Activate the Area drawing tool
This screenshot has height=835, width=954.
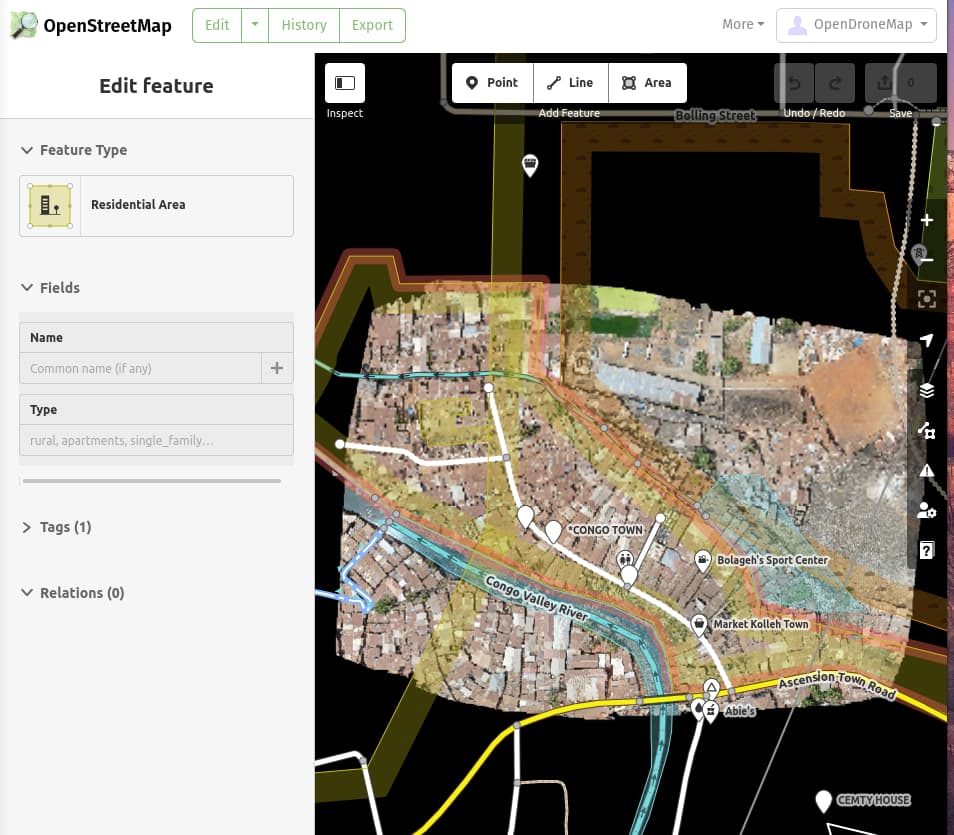647,84
